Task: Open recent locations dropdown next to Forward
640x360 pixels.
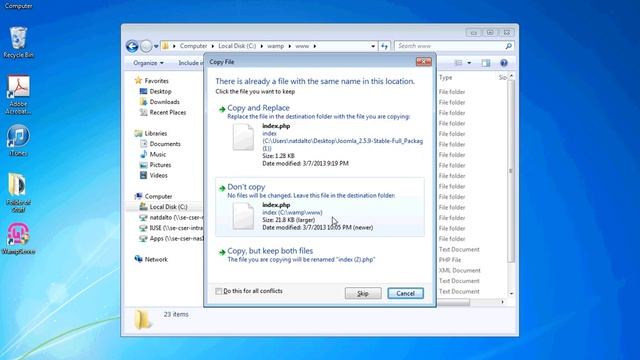Action: pos(156,47)
